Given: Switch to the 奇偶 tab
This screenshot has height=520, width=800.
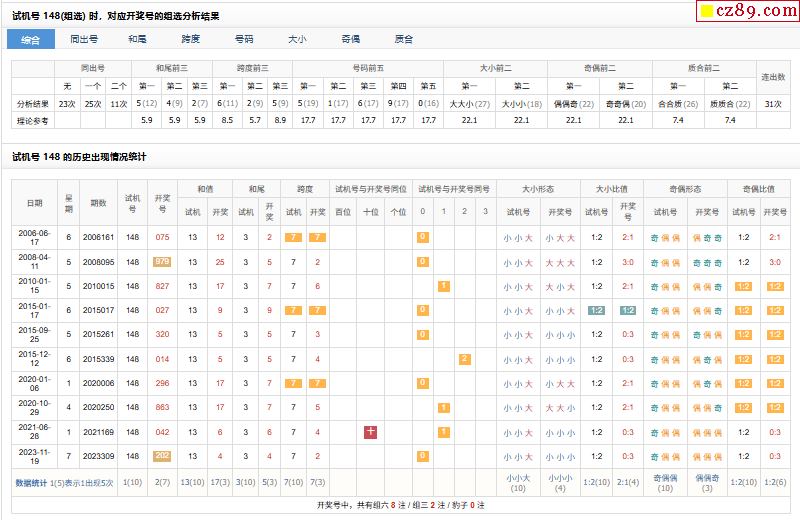Looking at the screenshot, I should [x=351, y=39].
